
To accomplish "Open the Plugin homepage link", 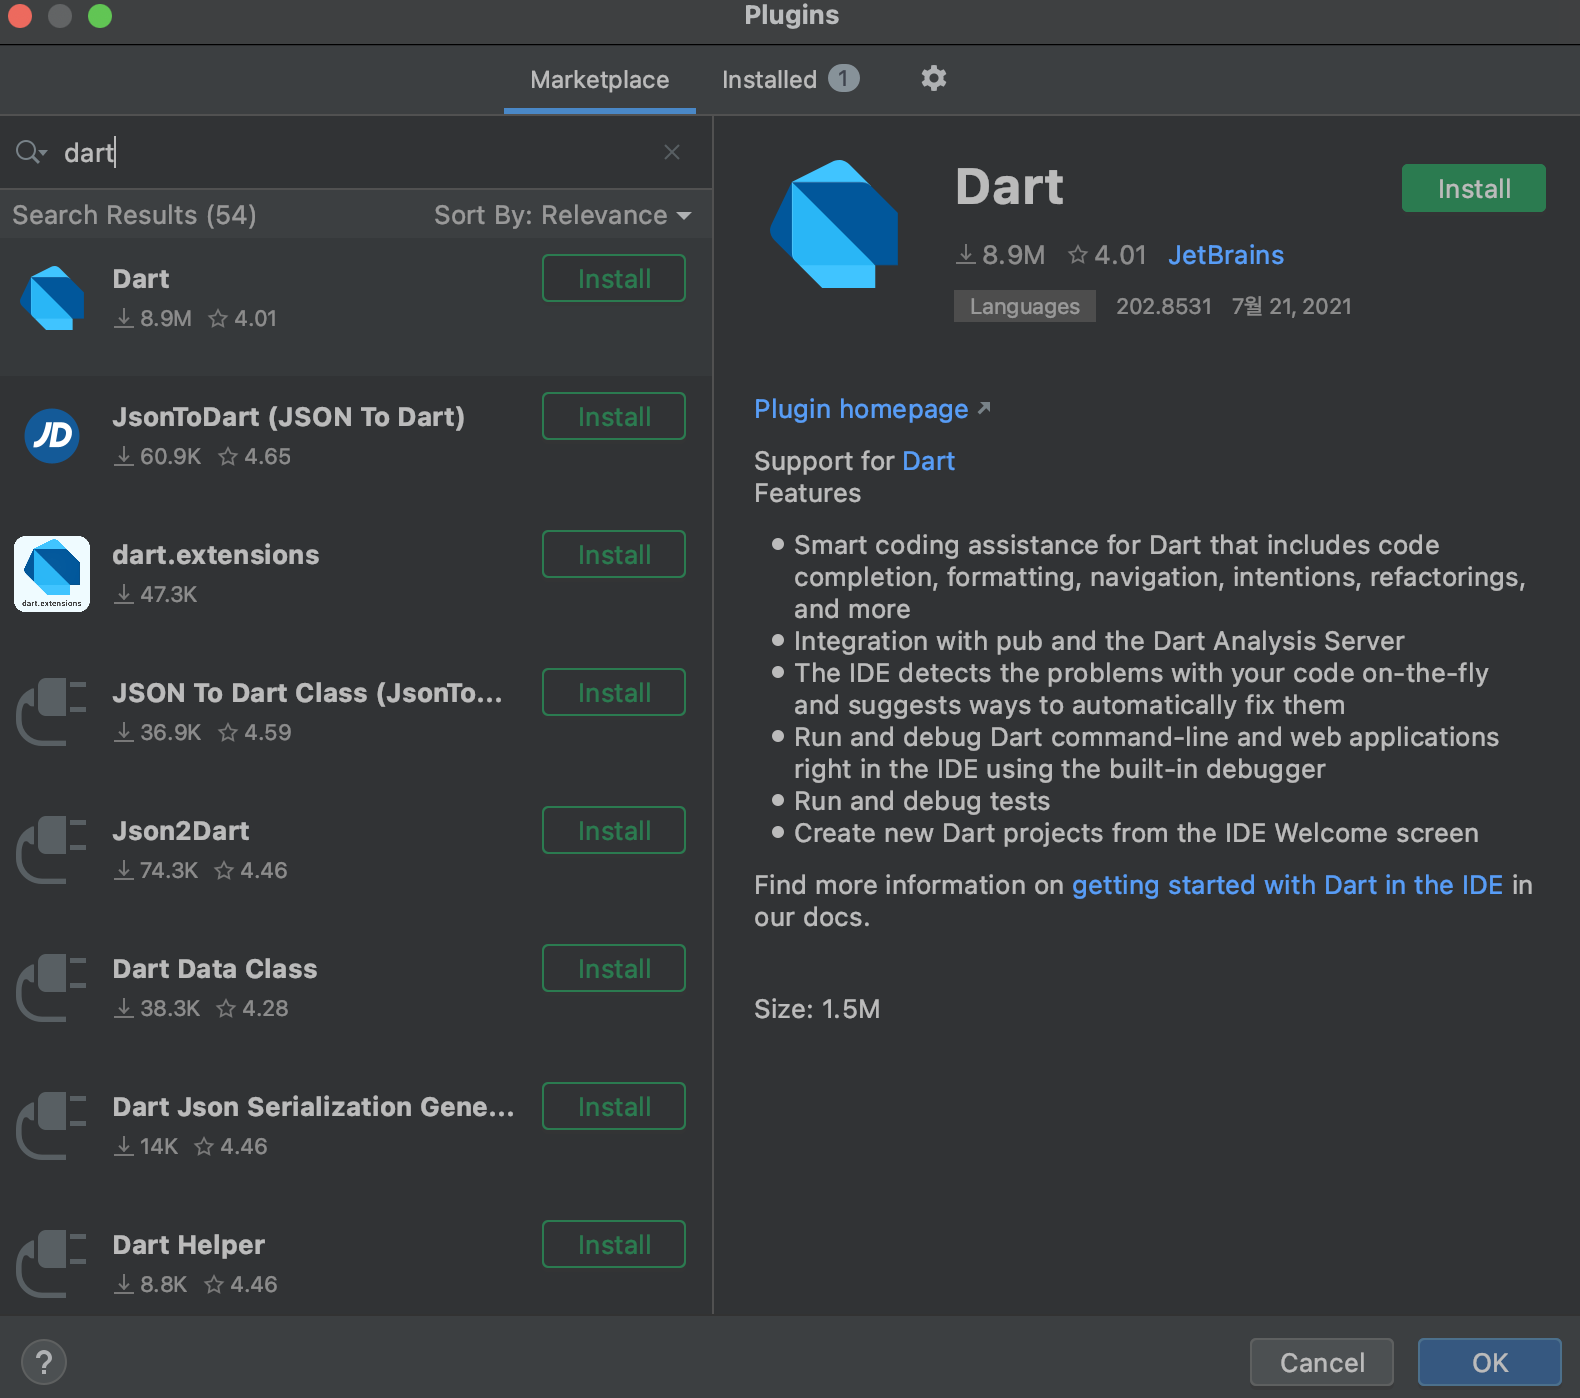I will coord(872,409).
